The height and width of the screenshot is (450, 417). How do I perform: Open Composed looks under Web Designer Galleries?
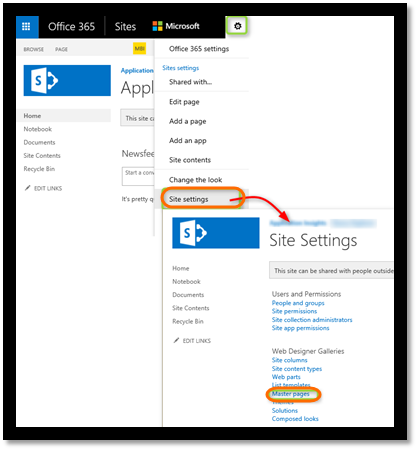pyautogui.click(x=295, y=419)
